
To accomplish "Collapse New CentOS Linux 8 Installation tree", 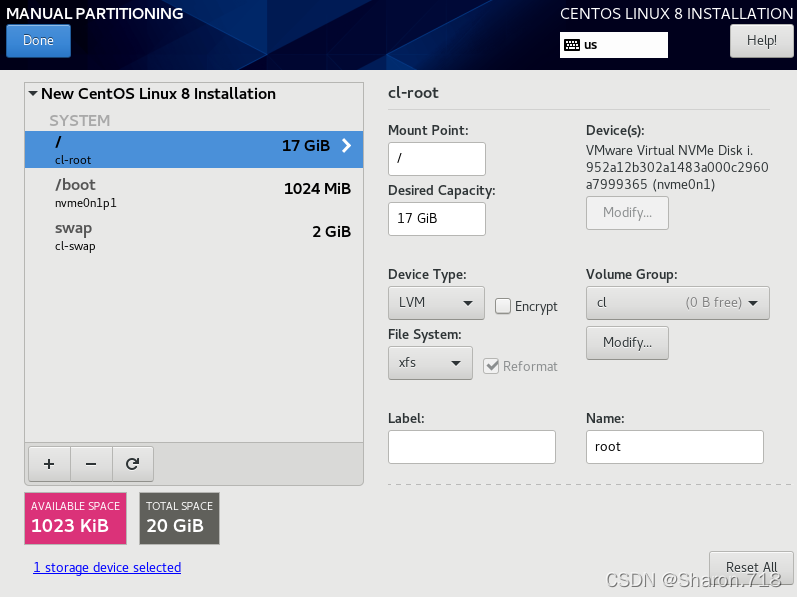I will 33,93.
